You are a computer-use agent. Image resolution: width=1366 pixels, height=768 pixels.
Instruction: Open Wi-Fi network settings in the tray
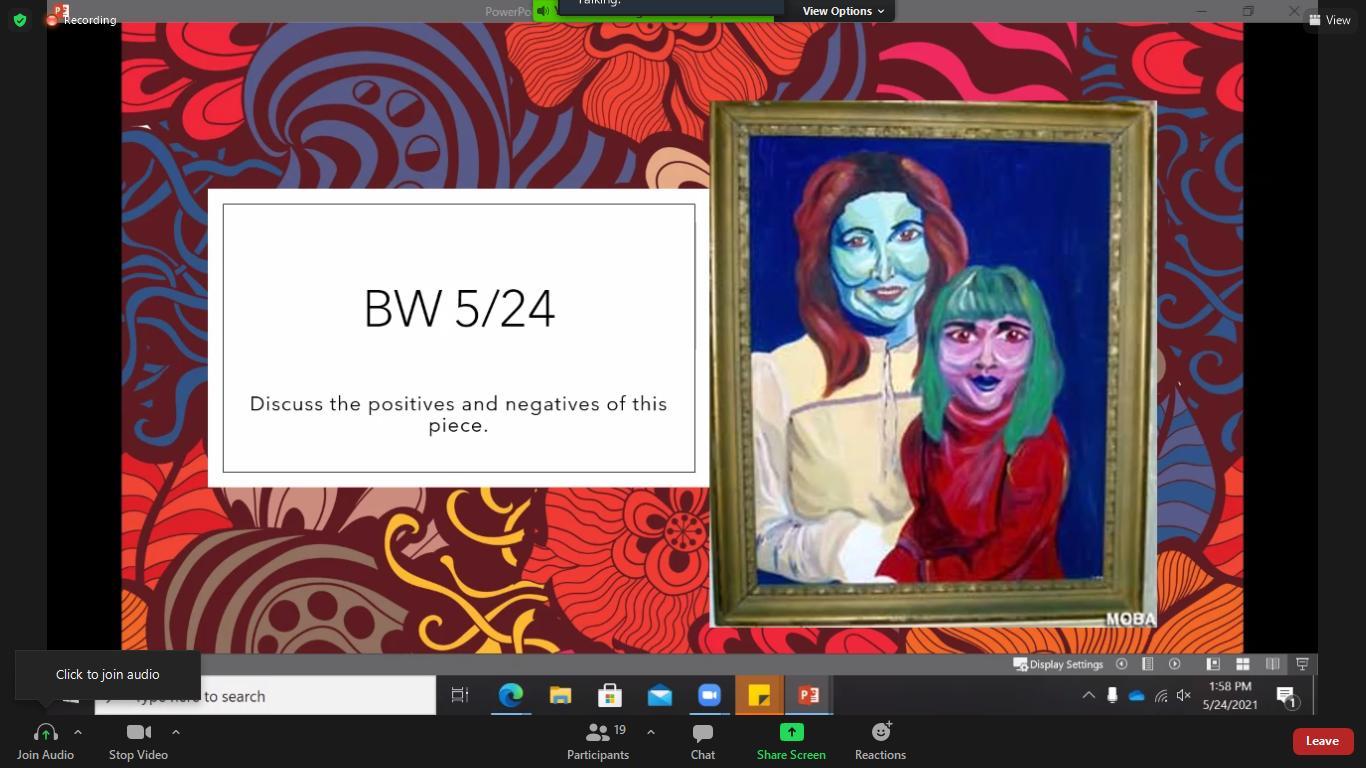[x=1161, y=696]
